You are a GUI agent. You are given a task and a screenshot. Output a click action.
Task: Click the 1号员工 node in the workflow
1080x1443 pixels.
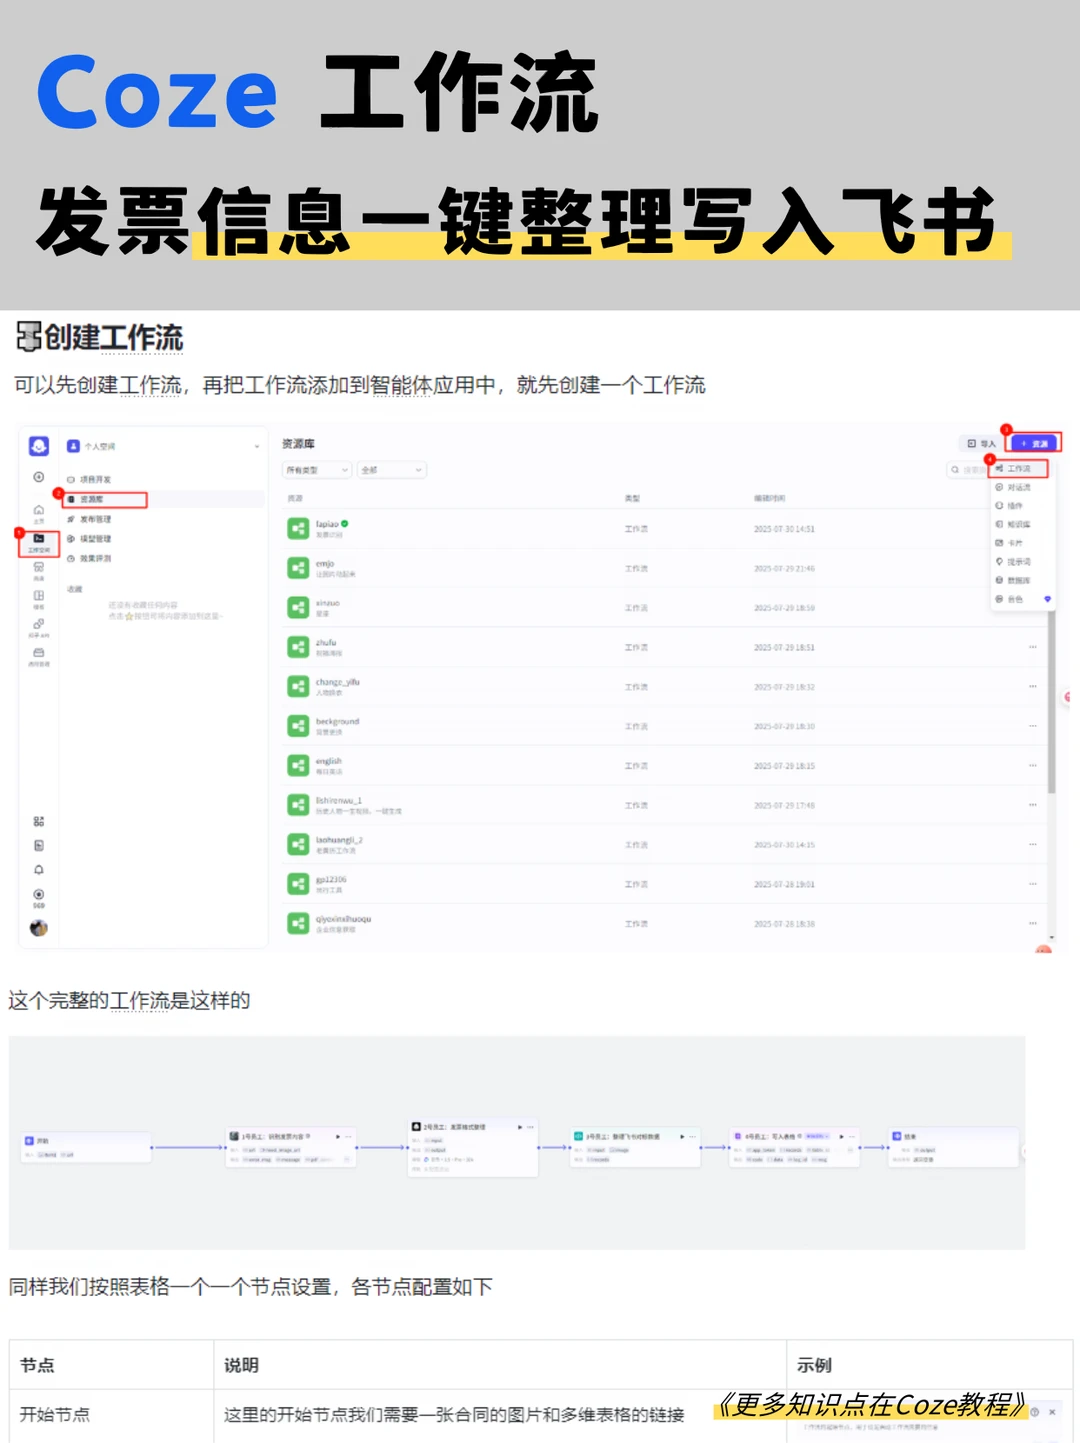click(290, 1148)
